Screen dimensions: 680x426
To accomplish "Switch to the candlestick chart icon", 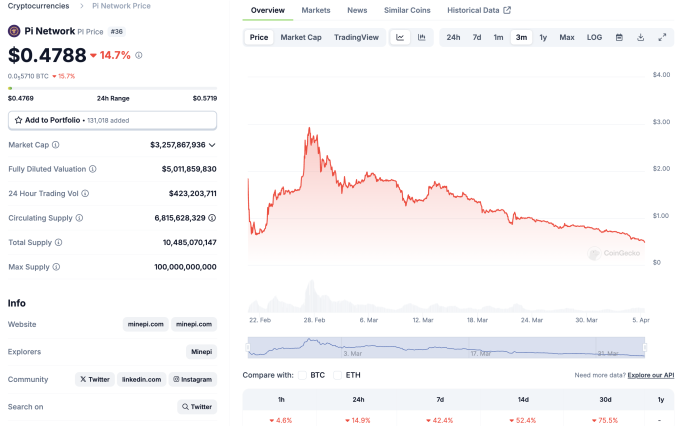I will (422, 37).
